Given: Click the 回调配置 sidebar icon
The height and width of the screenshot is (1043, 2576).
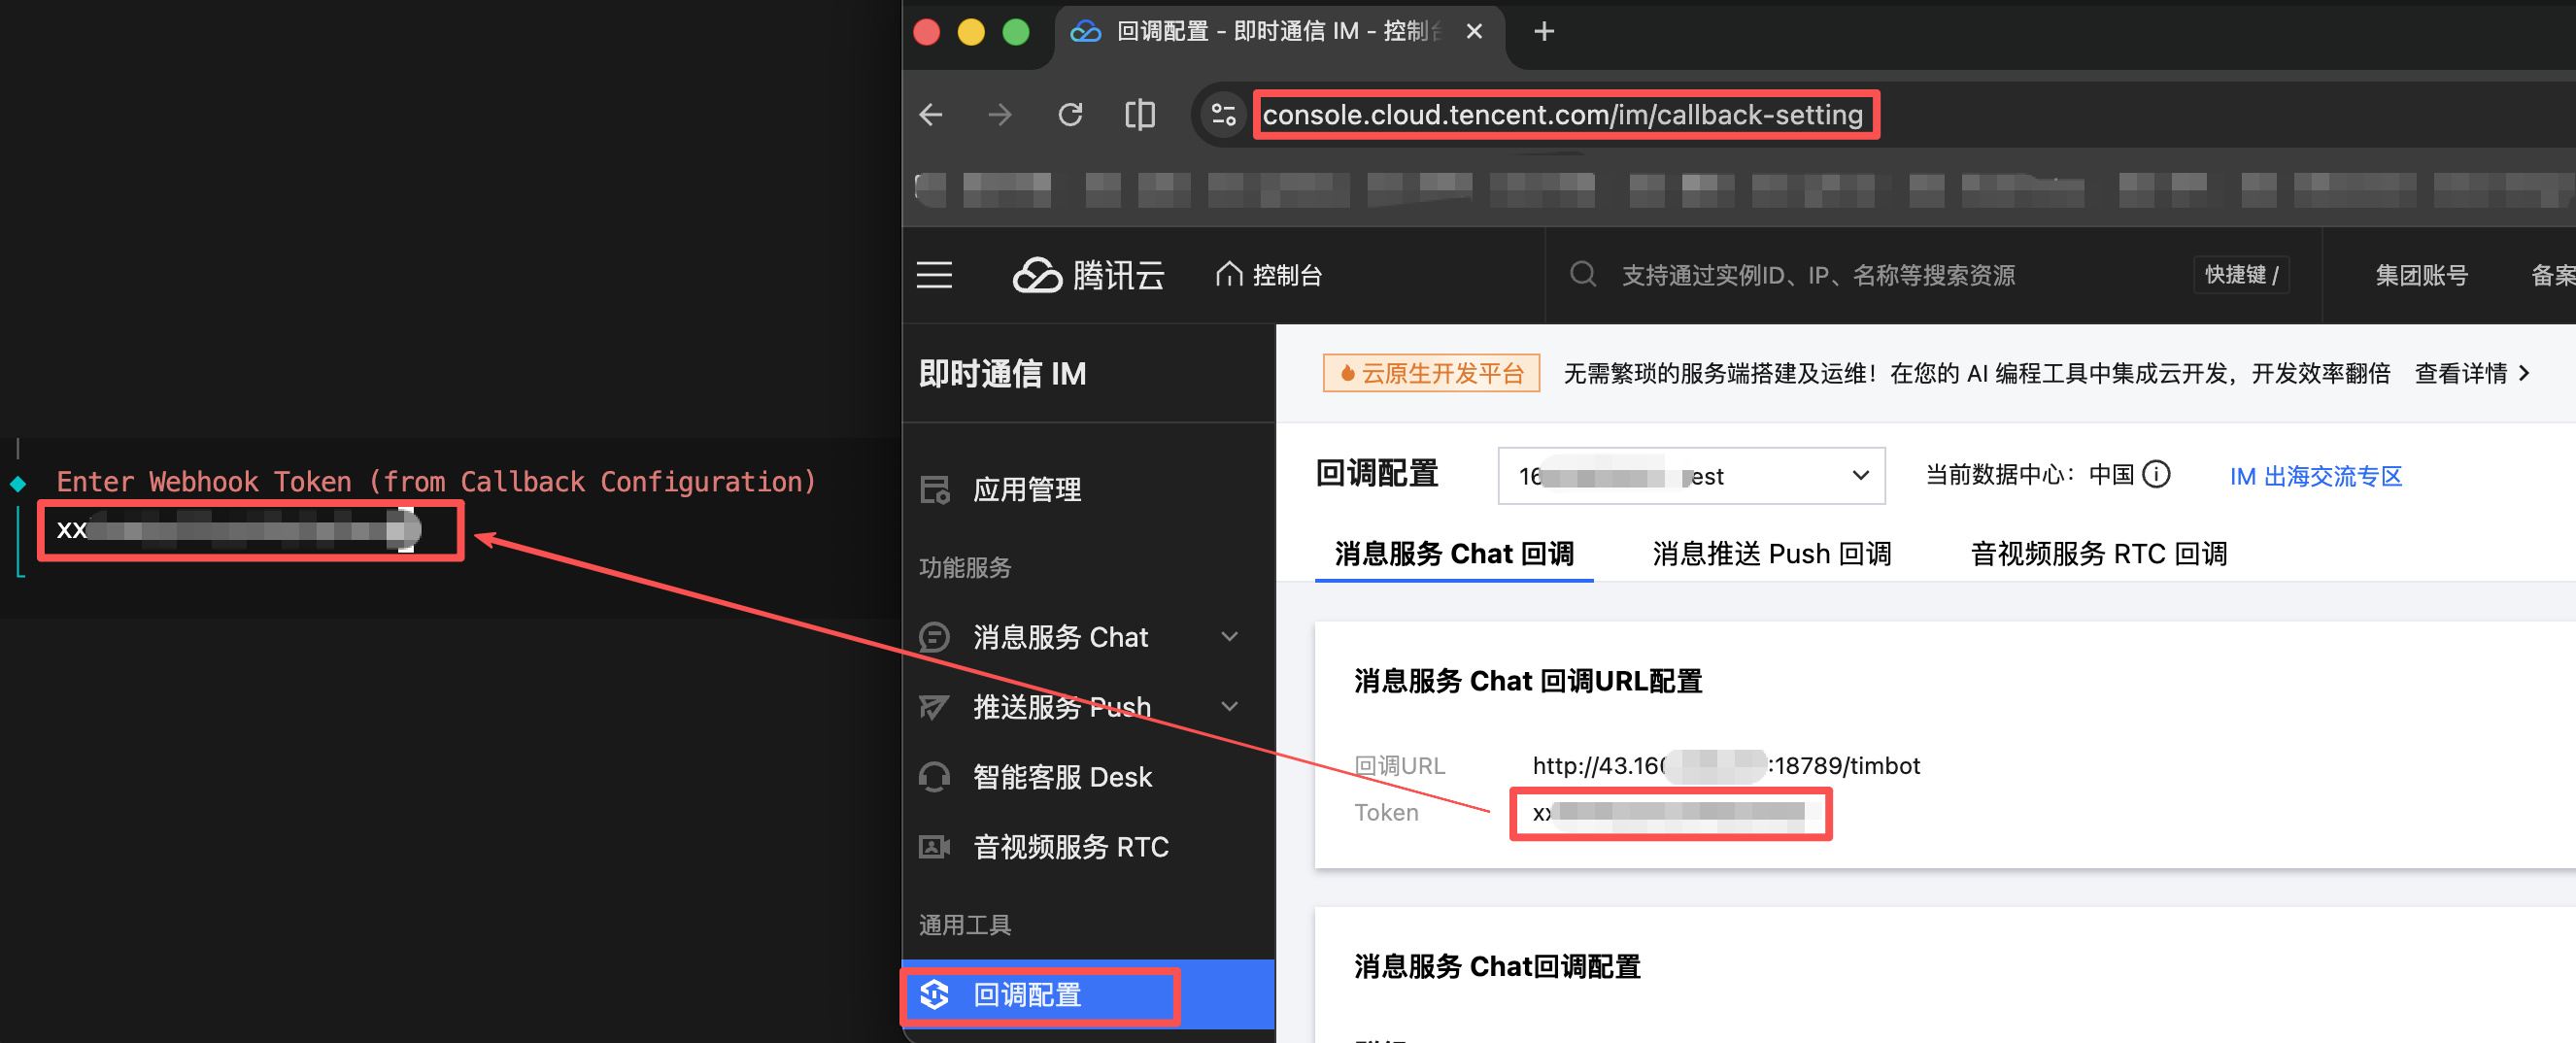Looking at the screenshot, I should pos(935,995).
